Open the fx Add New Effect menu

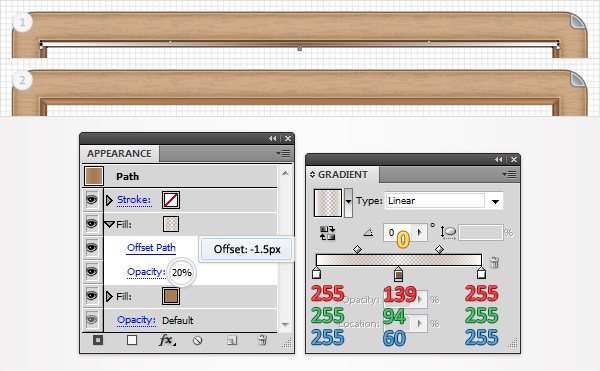pos(167,340)
